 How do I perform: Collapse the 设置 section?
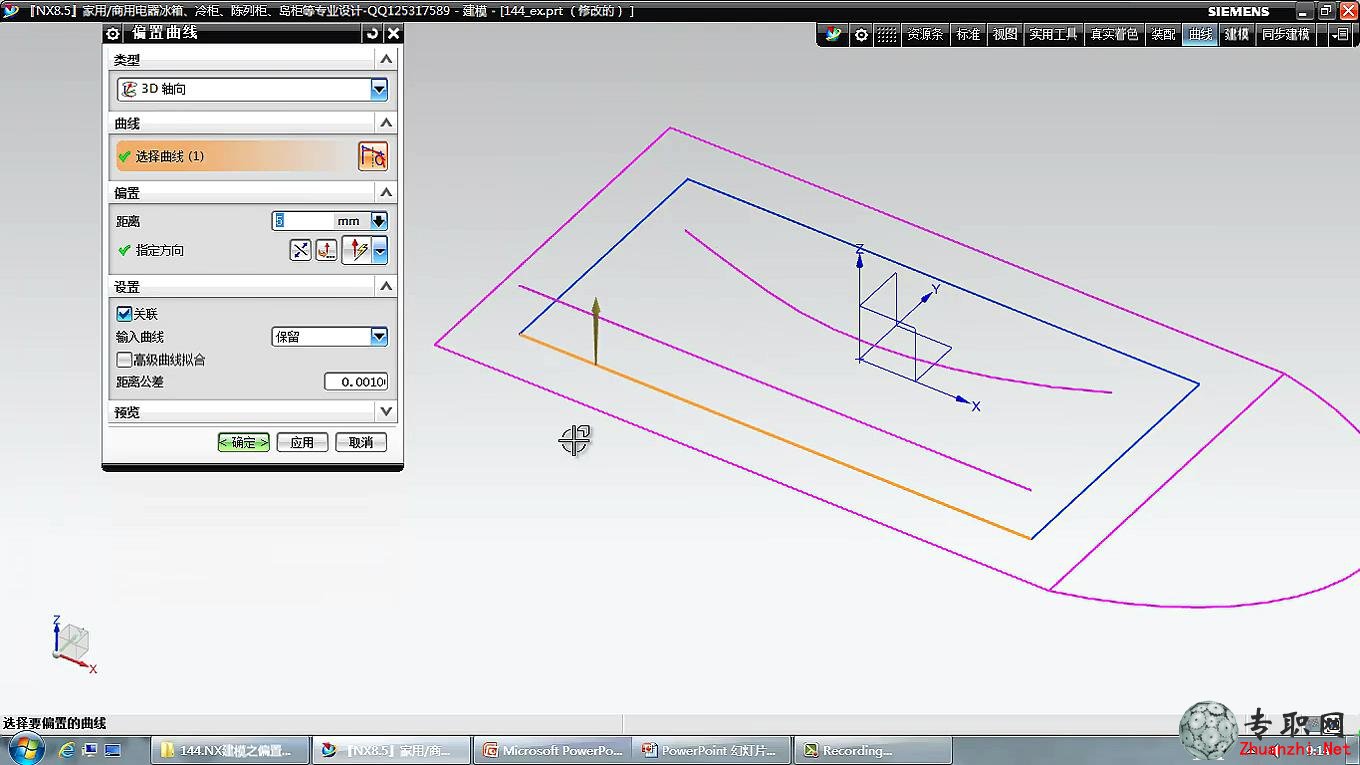pyautogui.click(x=386, y=286)
